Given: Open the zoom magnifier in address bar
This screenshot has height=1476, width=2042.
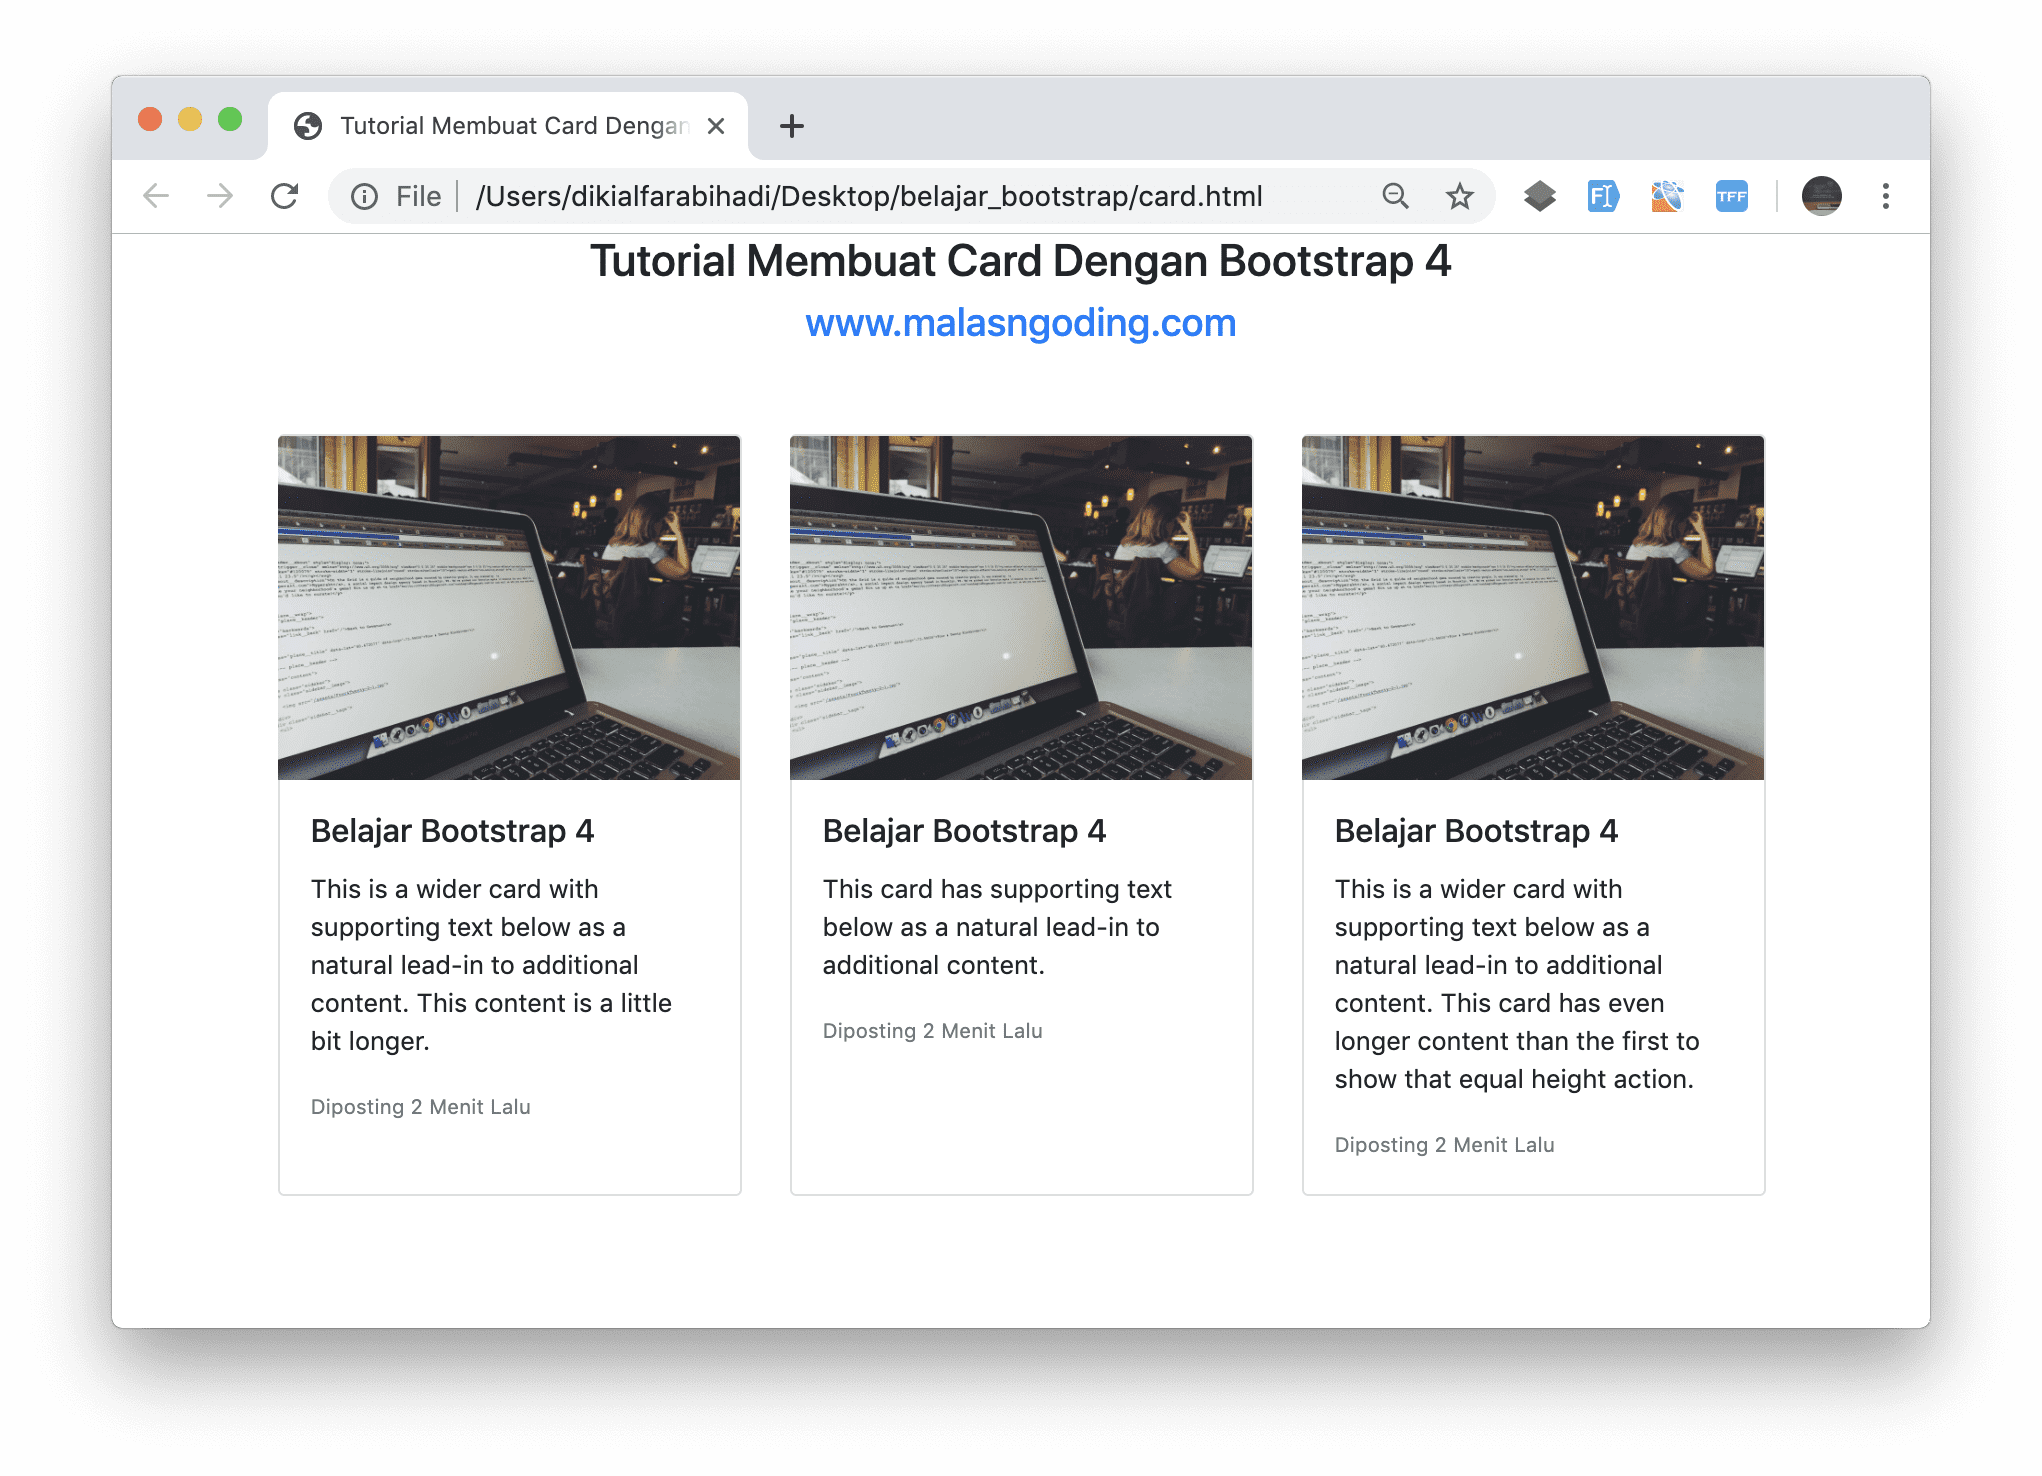Looking at the screenshot, I should [x=1396, y=196].
